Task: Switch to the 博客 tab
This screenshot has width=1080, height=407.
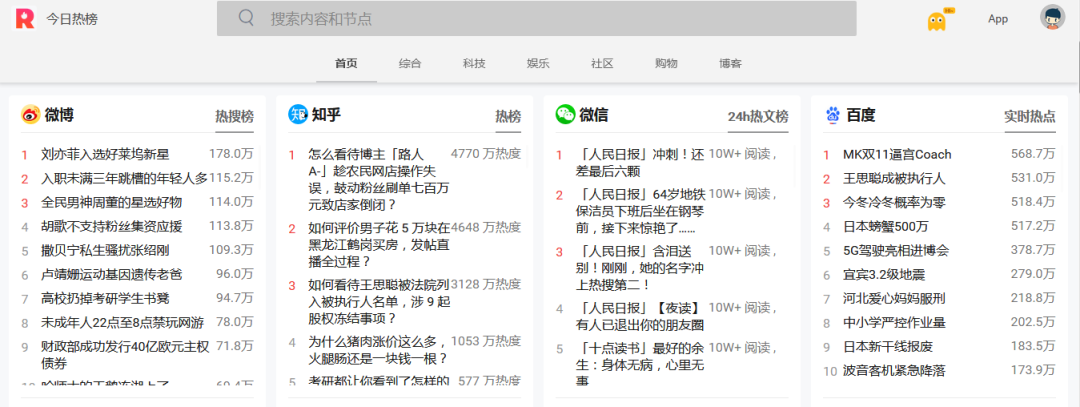Action: pos(730,63)
